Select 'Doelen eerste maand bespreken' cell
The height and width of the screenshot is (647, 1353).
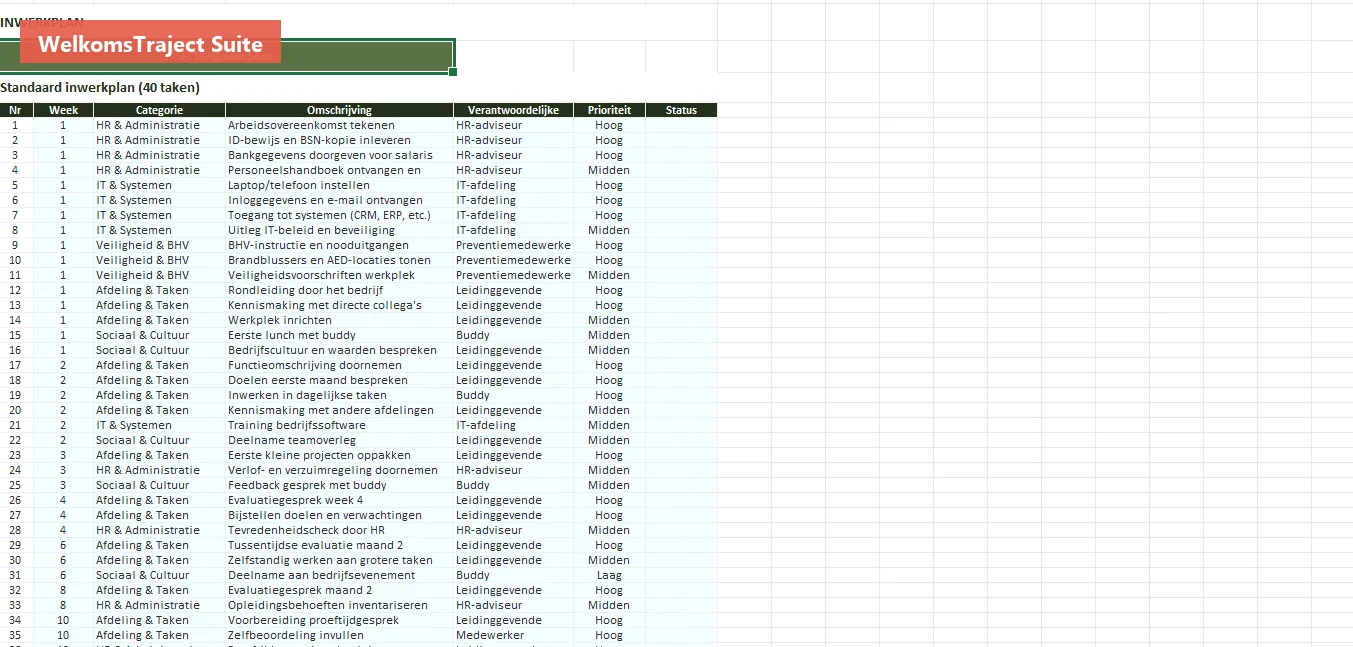(x=340, y=380)
